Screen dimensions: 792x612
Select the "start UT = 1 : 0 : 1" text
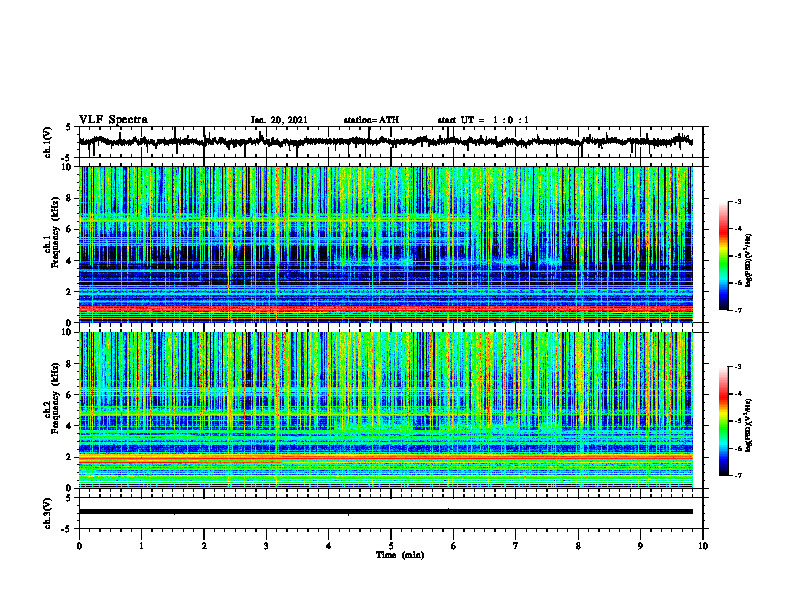coord(483,120)
